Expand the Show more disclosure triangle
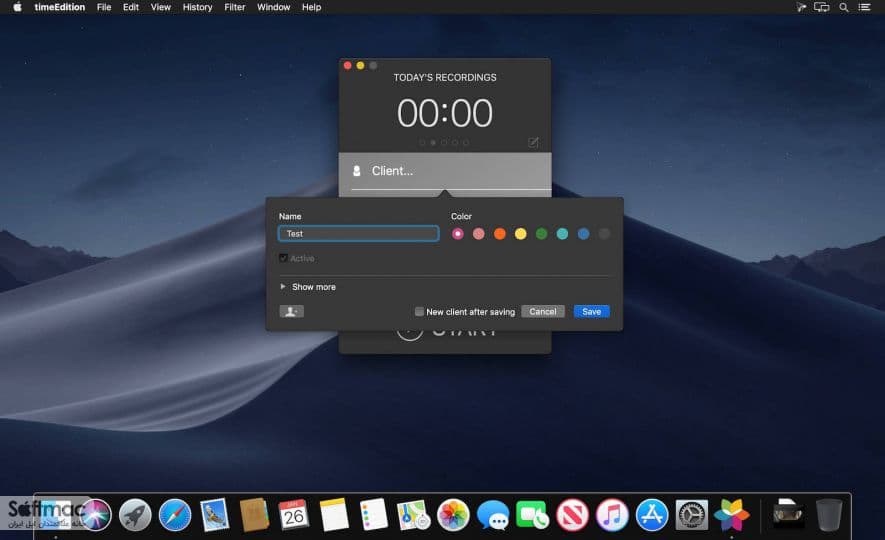The width and height of the screenshot is (885, 540). 283,287
